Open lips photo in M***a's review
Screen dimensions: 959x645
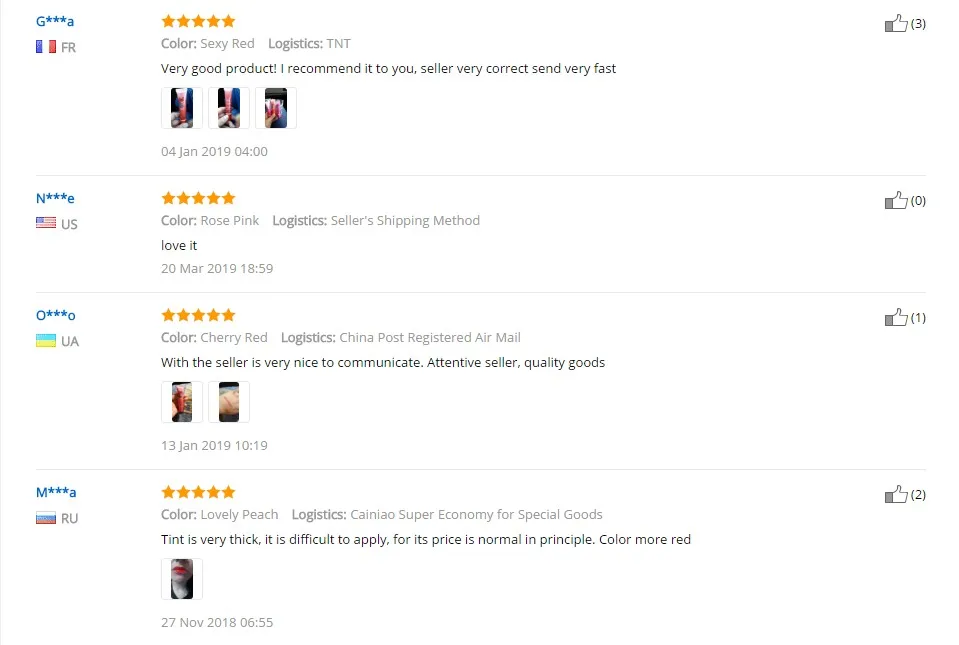point(182,579)
